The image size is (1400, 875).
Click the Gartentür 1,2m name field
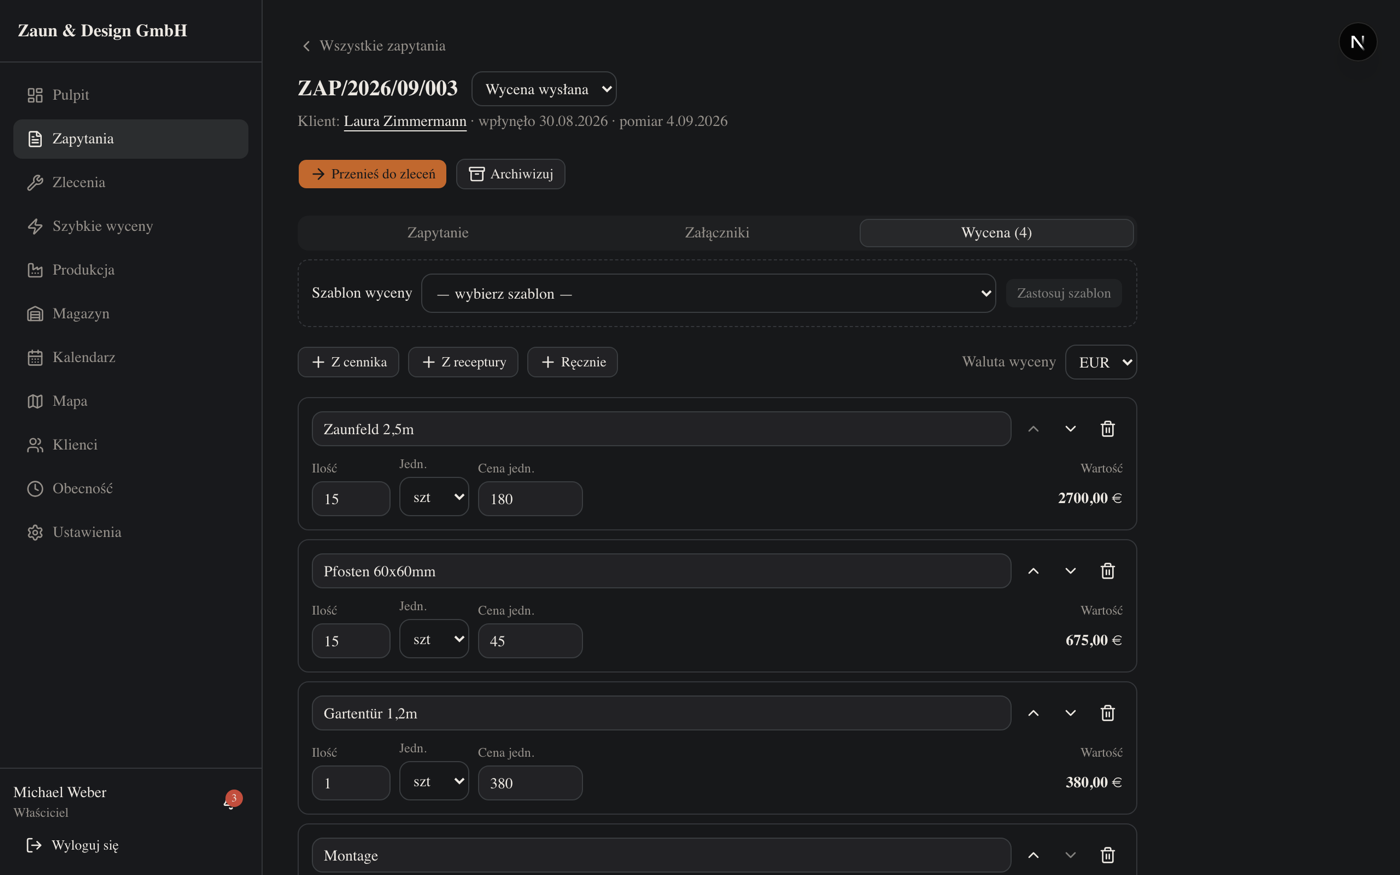(x=661, y=713)
